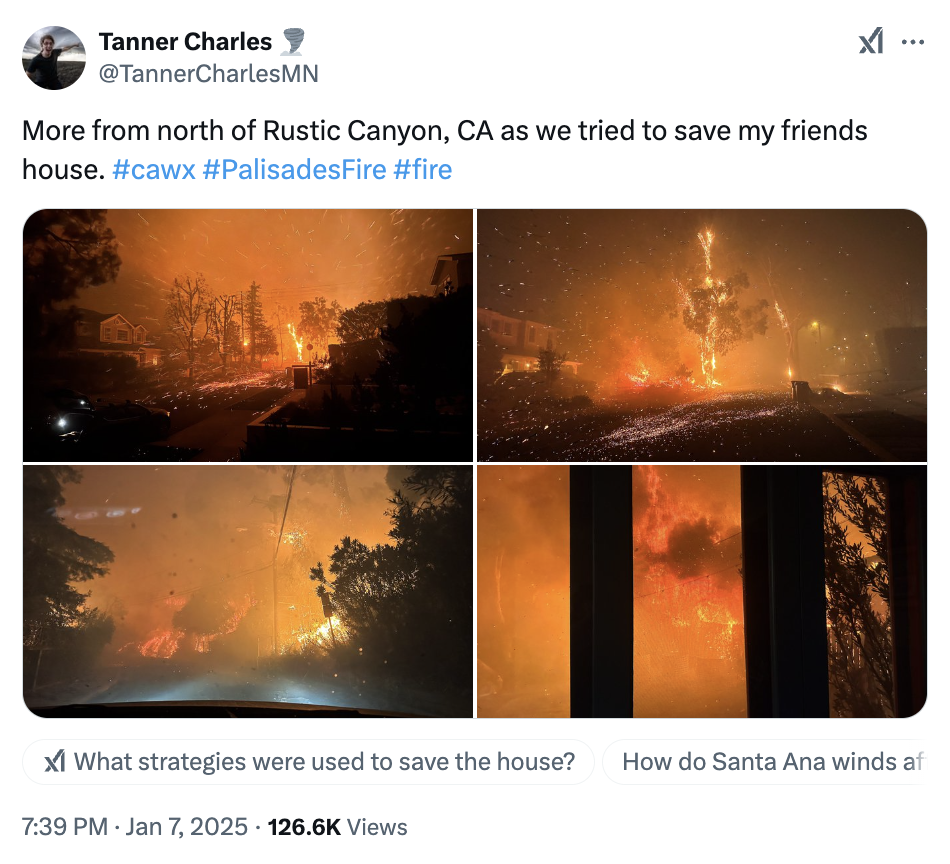Open Tanner Charles profile avatar
Viewport: 950px width, 864px height.
click(54, 58)
